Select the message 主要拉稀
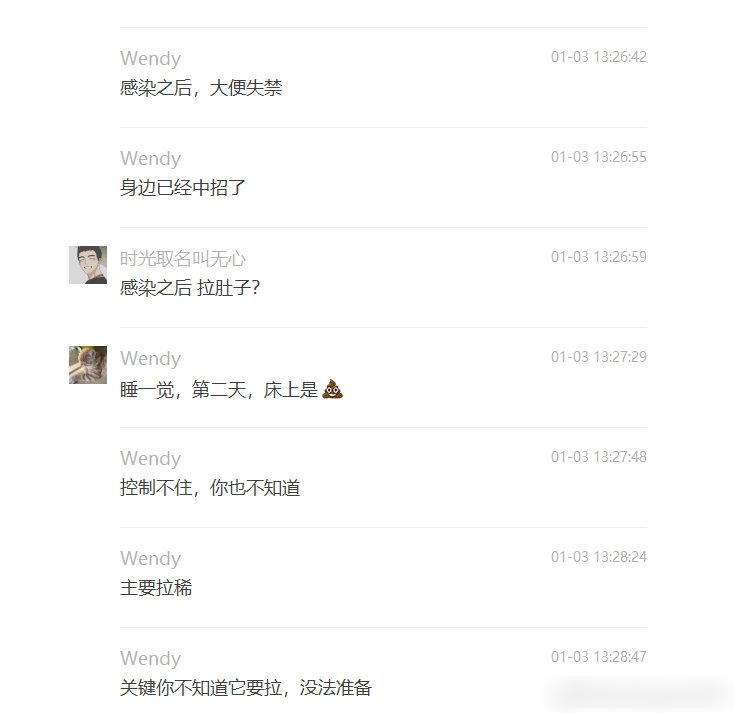734x713 pixels. [156, 588]
